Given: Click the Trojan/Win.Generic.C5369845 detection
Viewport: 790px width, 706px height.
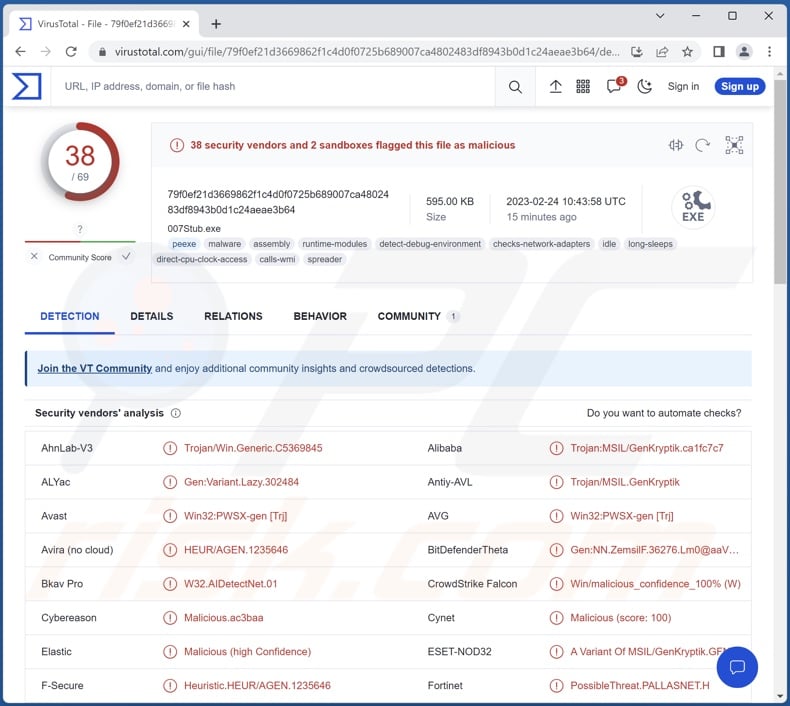Looking at the screenshot, I should (253, 448).
